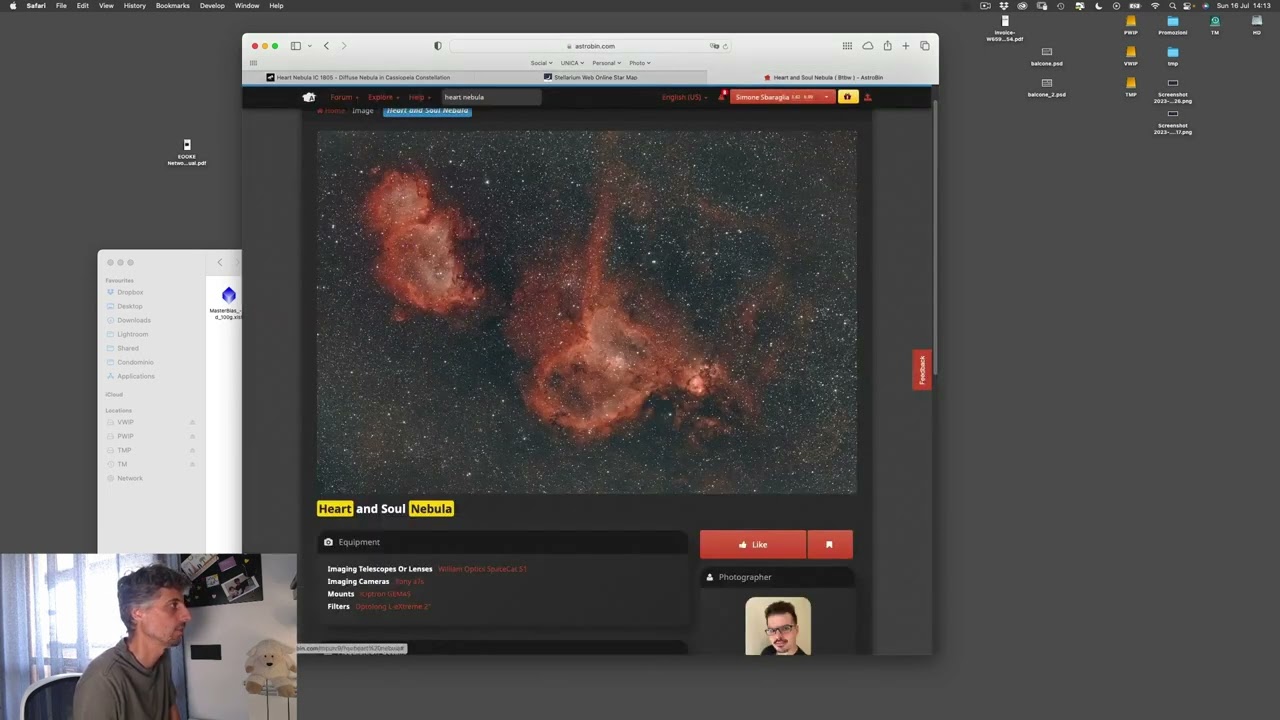Select Downloads in the Finder sidebar
The image size is (1280, 720).
tap(134, 320)
